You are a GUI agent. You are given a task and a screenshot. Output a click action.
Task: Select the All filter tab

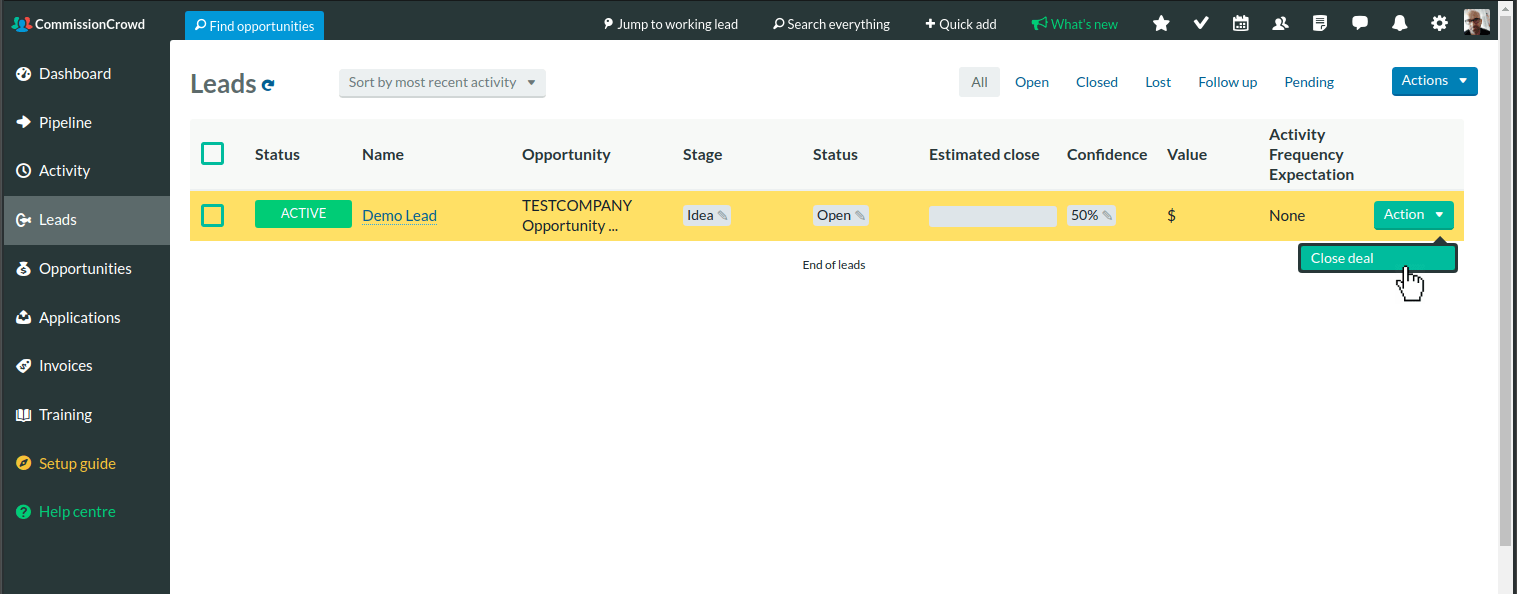point(979,82)
